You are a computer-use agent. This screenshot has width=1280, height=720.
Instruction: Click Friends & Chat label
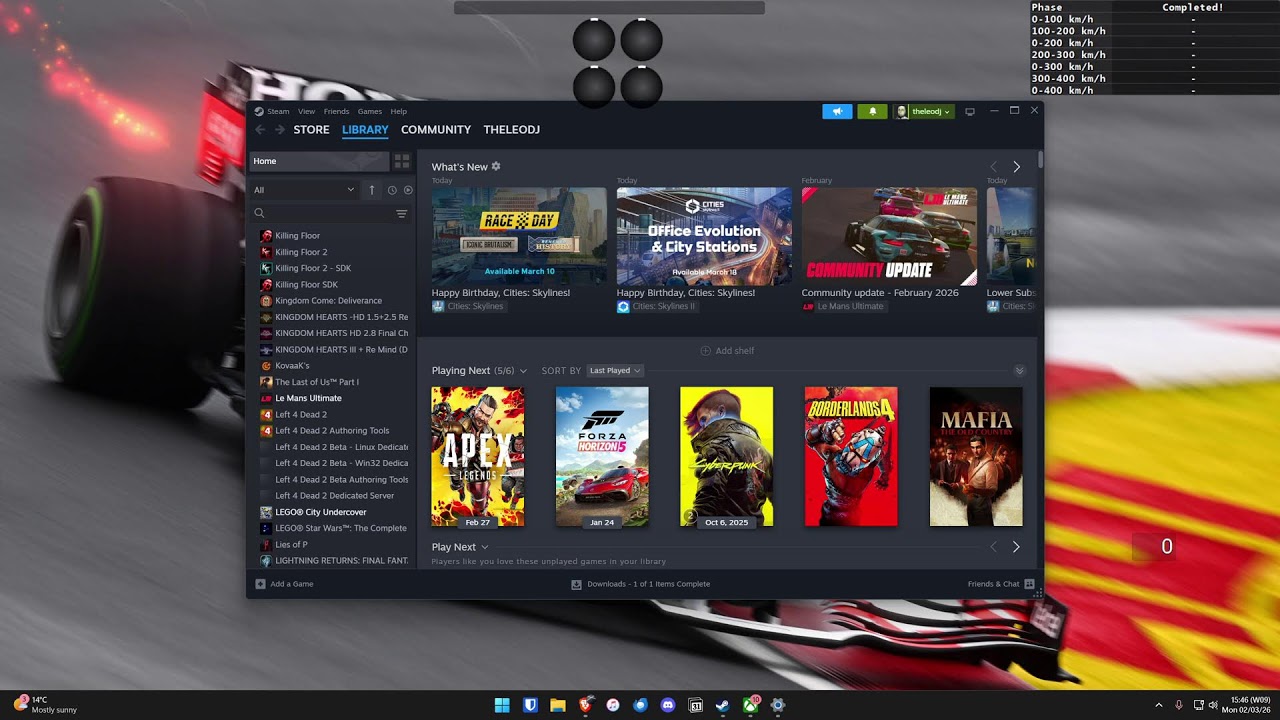coord(993,584)
